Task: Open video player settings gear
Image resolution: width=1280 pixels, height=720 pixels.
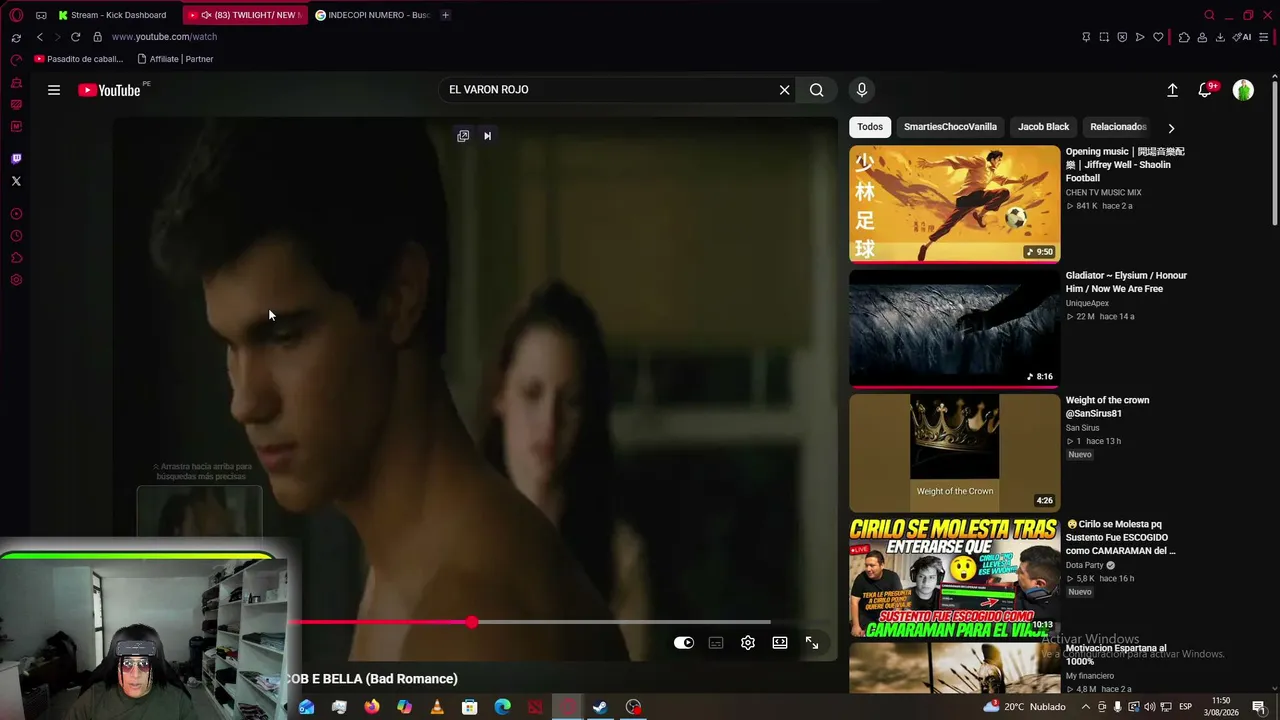Action: click(748, 643)
